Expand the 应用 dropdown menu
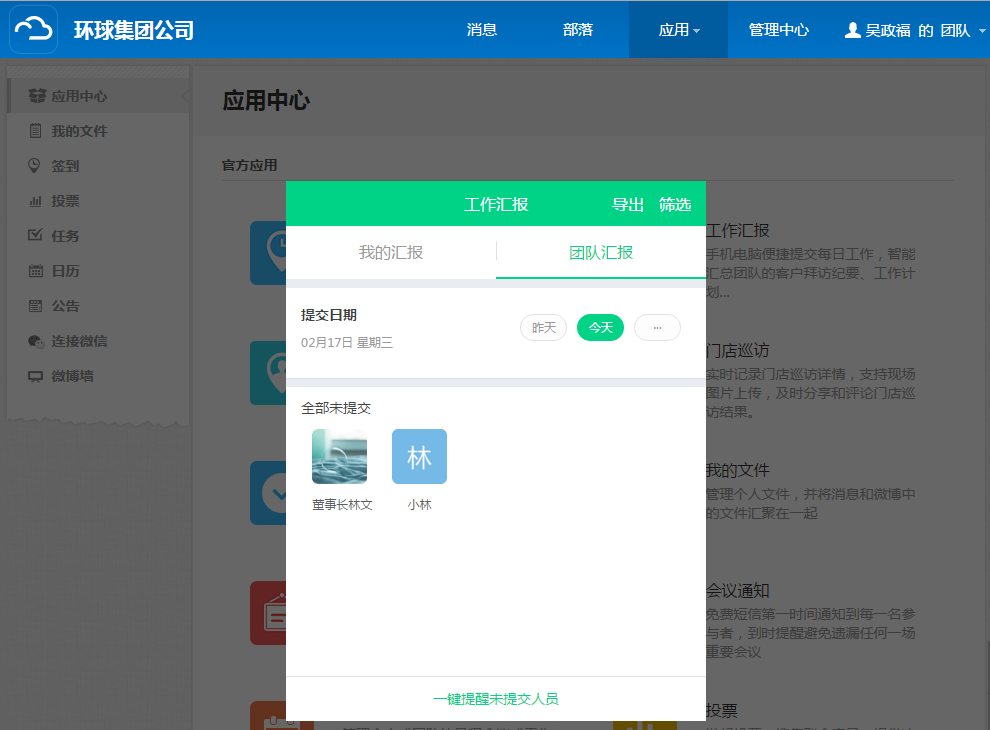The image size is (990, 730). 678,30
